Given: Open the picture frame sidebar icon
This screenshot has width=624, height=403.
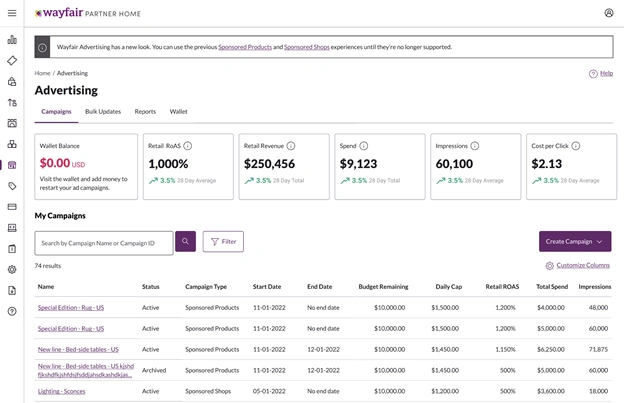Looking at the screenshot, I should (12, 123).
